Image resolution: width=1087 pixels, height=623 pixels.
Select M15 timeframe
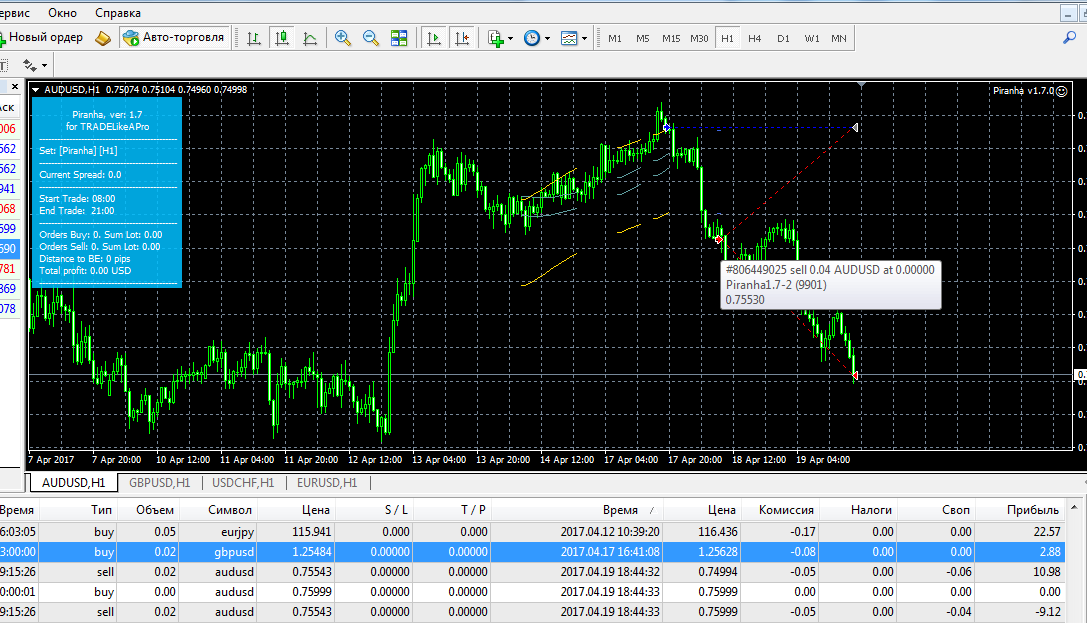[671, 38]
